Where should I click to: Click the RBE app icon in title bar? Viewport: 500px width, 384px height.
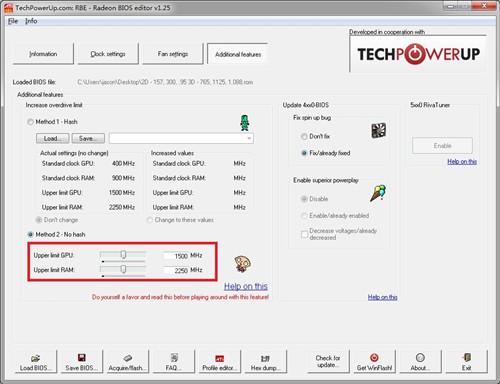[8, 8]
